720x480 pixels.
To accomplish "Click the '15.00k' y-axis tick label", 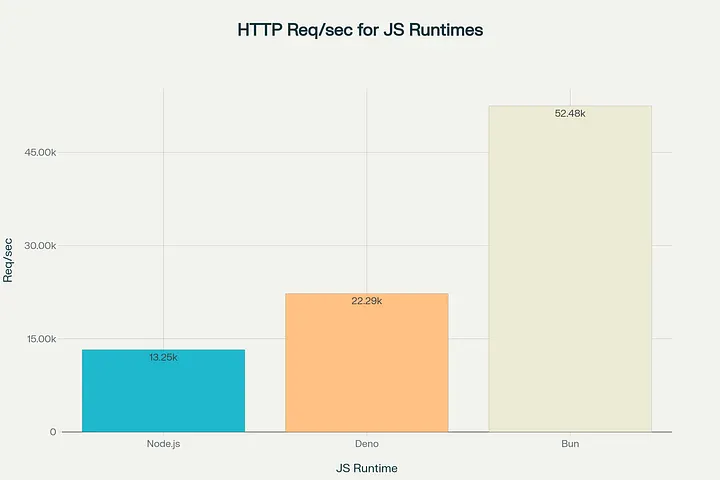I will tap(41, 339).
